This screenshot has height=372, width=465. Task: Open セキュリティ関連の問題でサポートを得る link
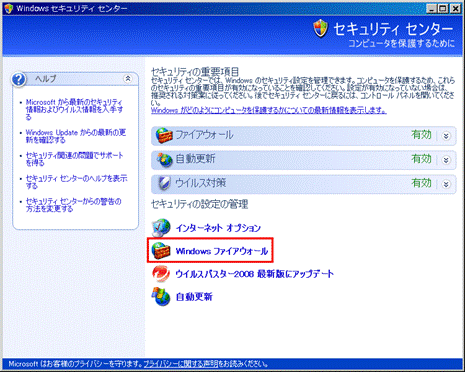[75, 159]
